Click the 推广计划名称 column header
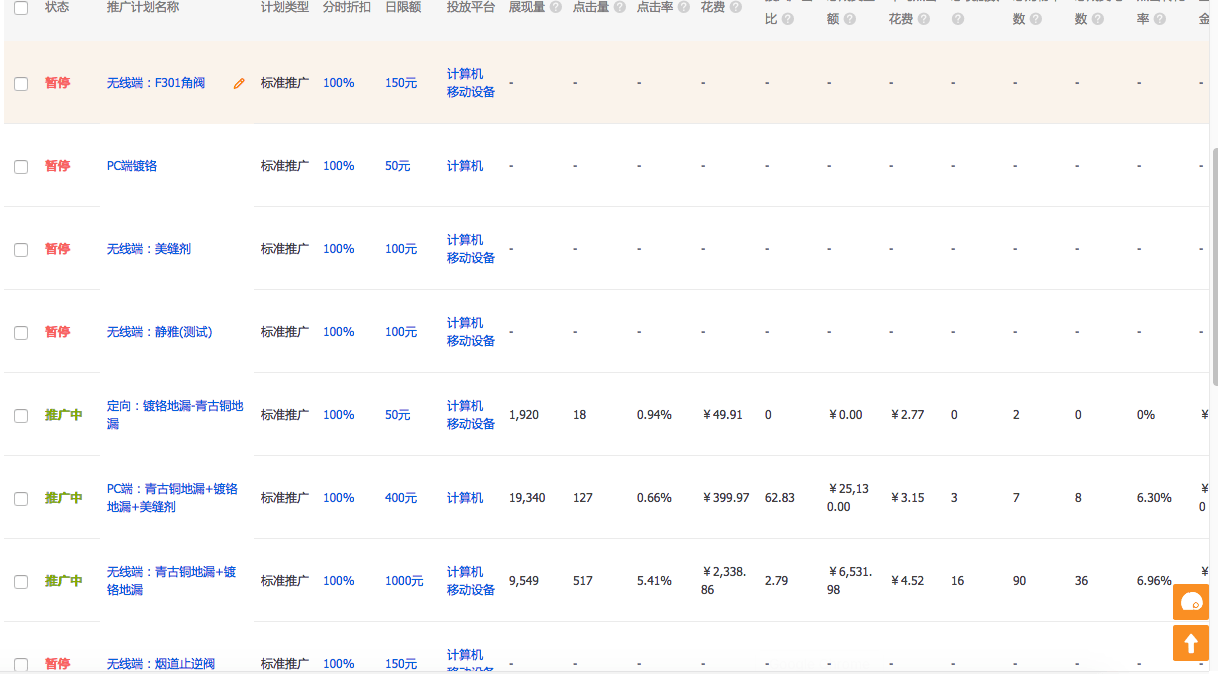This screenshot has height=674, width=1218. (143, 7)
